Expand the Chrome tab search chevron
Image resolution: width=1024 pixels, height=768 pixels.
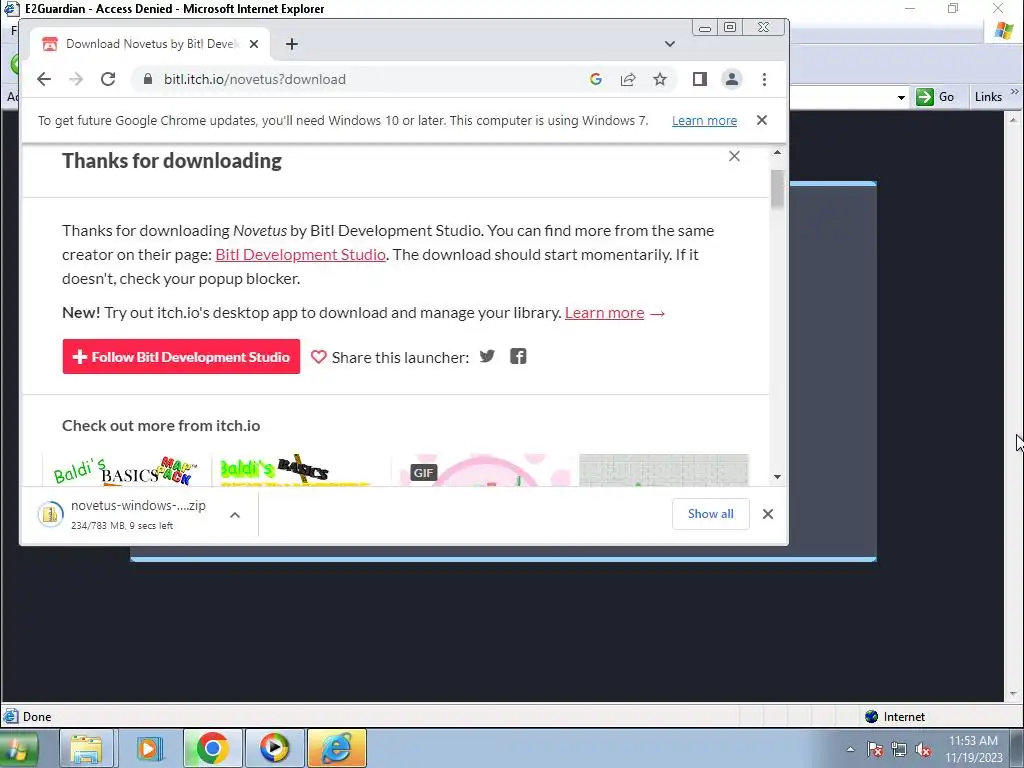click(669, 44)
